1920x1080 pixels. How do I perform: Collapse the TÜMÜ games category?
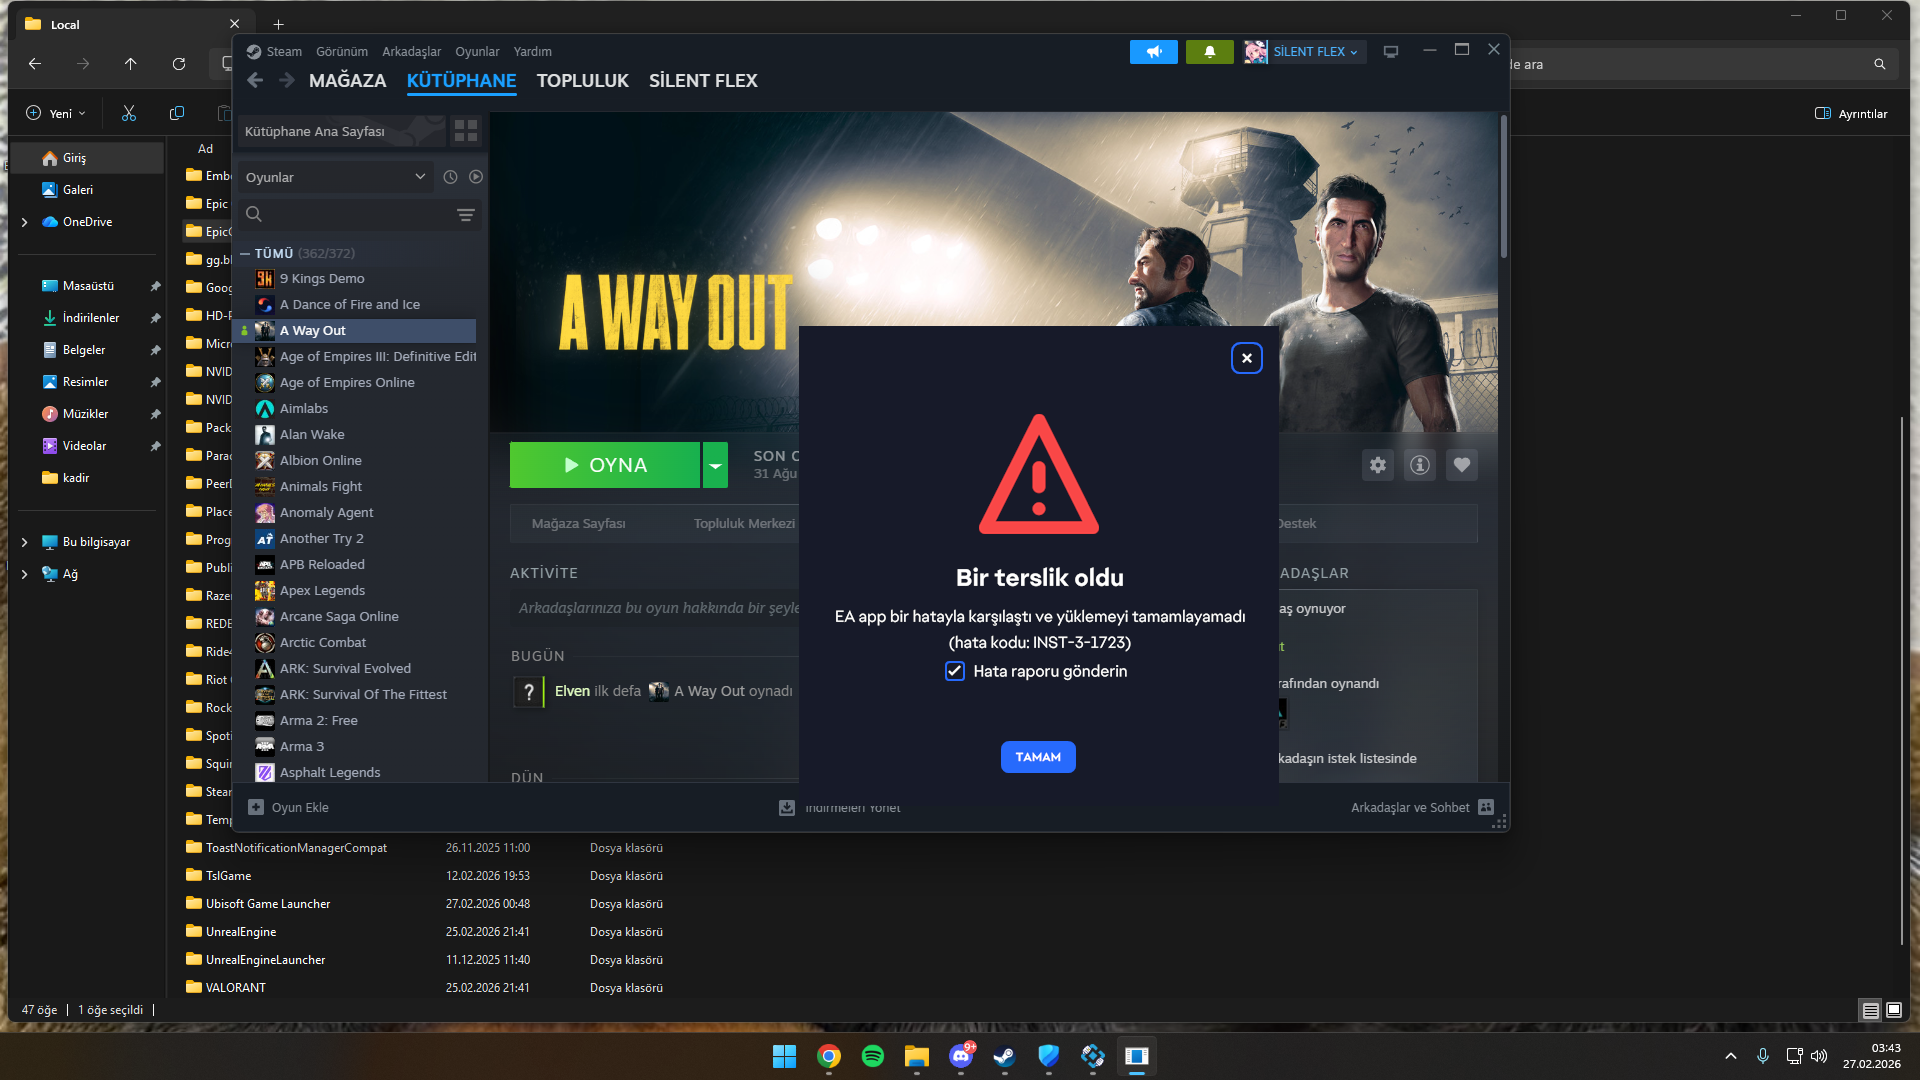pyautogui.click(x=245, y=254)
